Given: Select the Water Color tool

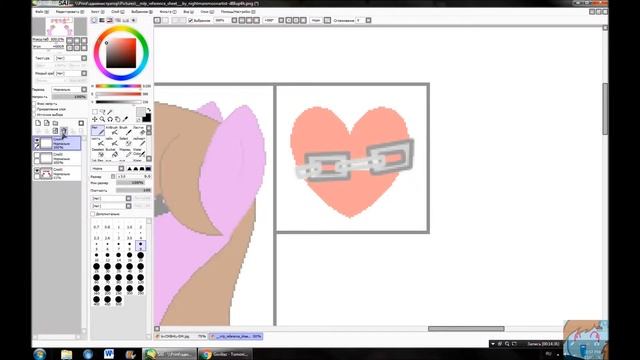Looking at the screenshot, I should pyautogui.click(x=139, y=152).
